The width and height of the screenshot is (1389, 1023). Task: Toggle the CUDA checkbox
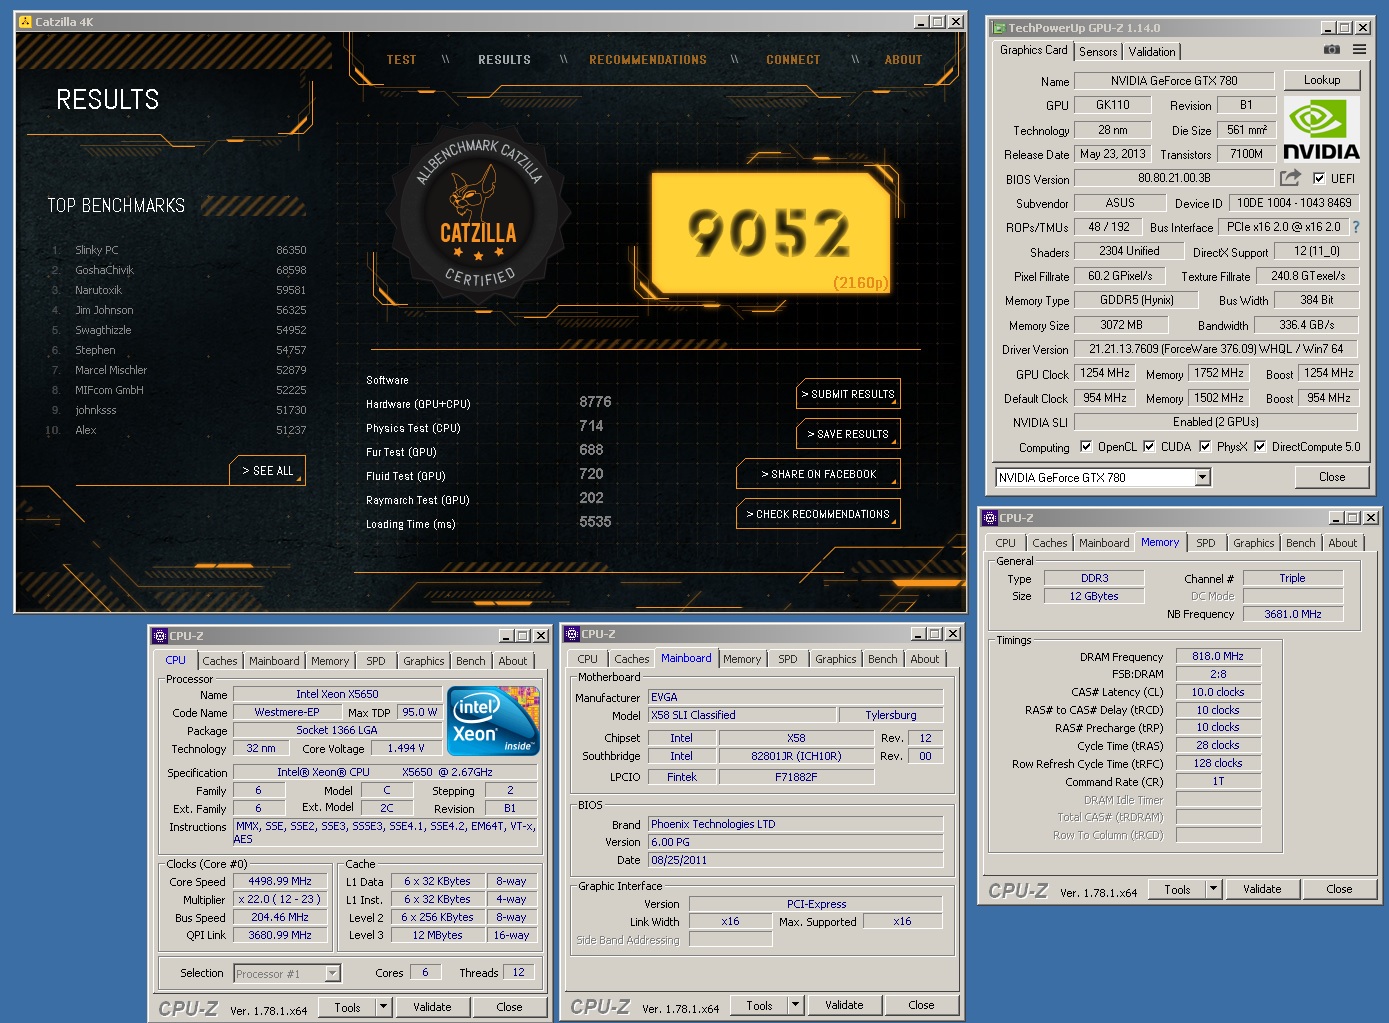tap(1149, 447)
